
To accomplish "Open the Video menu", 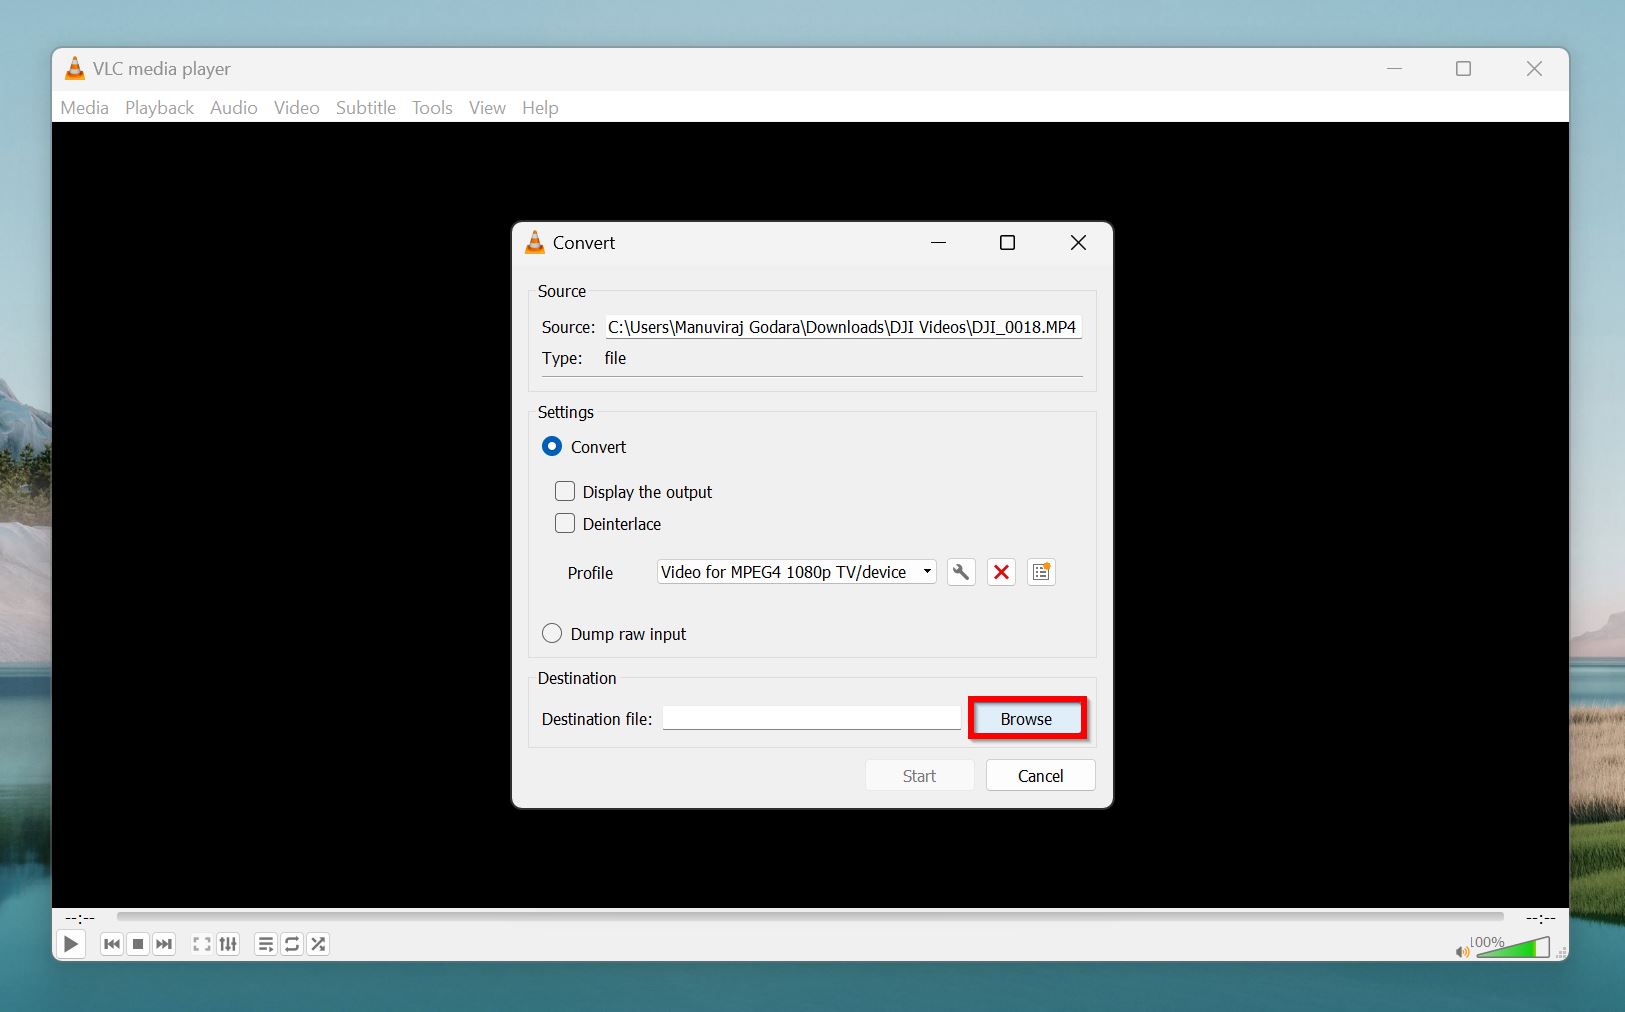I will (x=296, y=107).
